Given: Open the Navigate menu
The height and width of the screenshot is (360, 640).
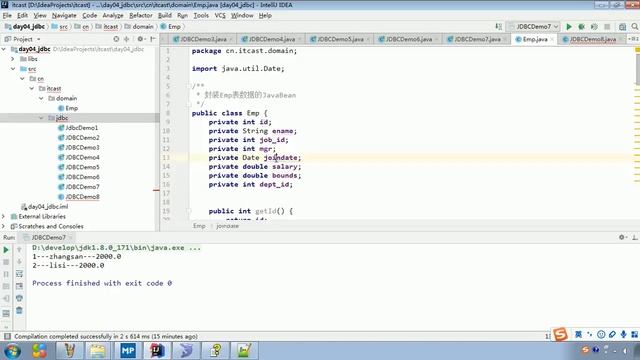Looking at the screenshot, I should coord(64,16).
